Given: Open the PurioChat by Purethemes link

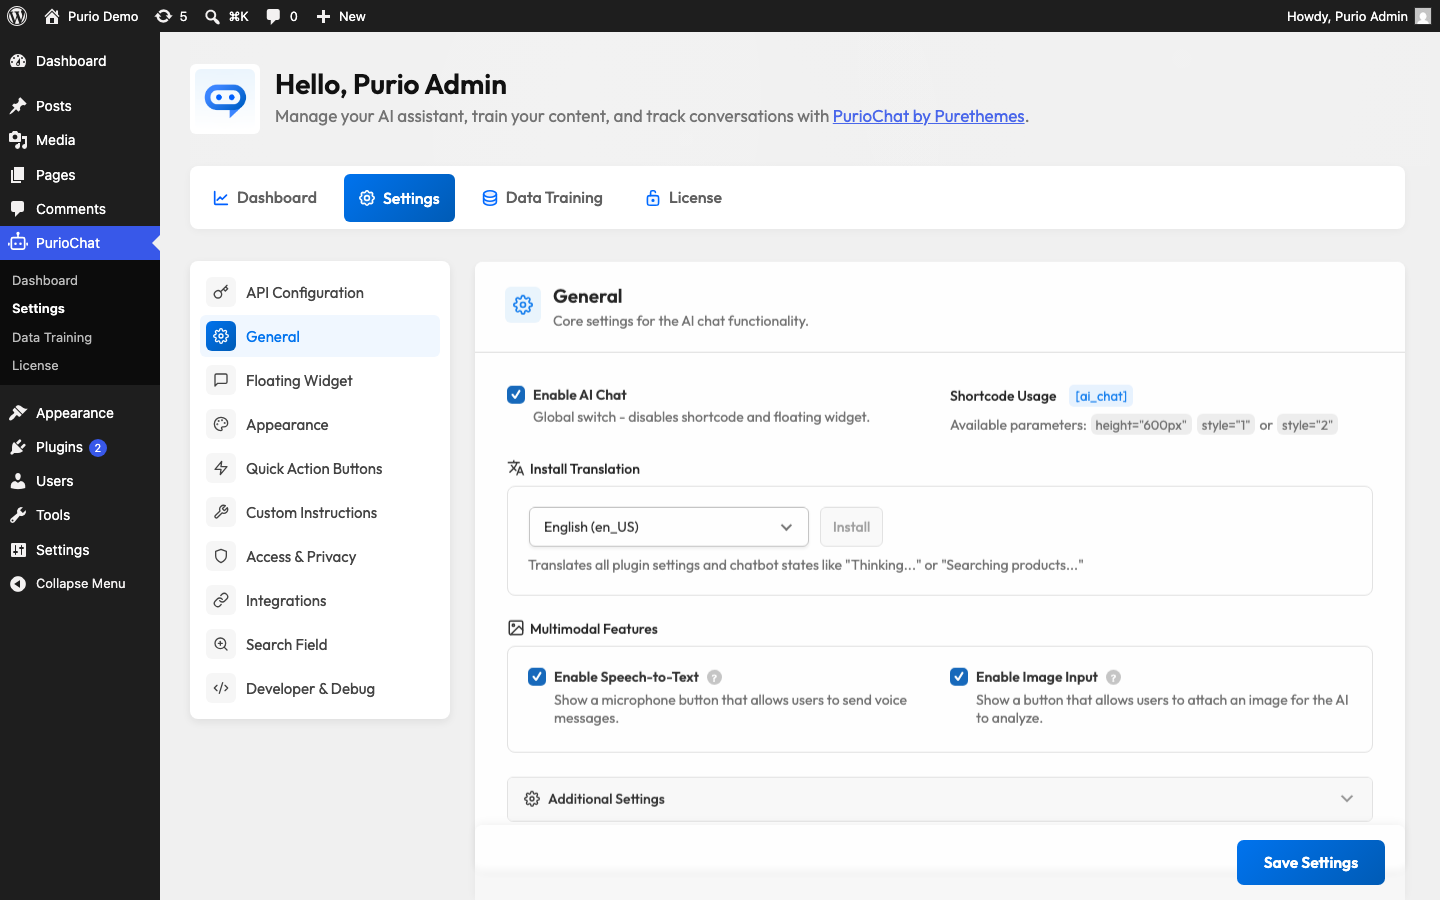Looking at the screenshot, I should tap(928, 116).
